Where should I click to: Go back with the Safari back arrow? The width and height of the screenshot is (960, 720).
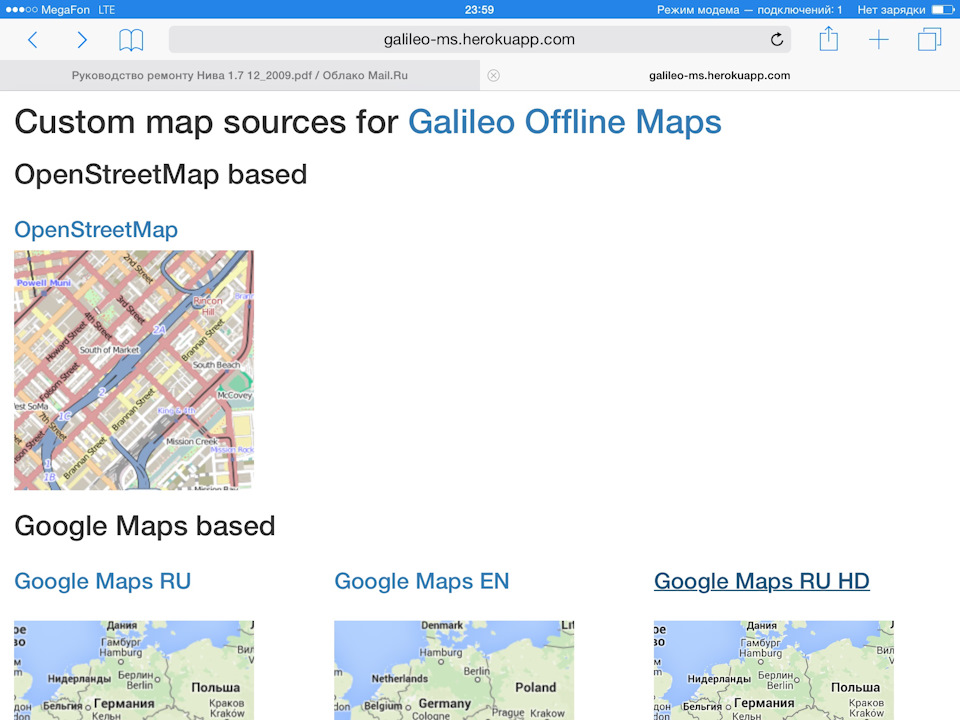(x=33, y=40)
